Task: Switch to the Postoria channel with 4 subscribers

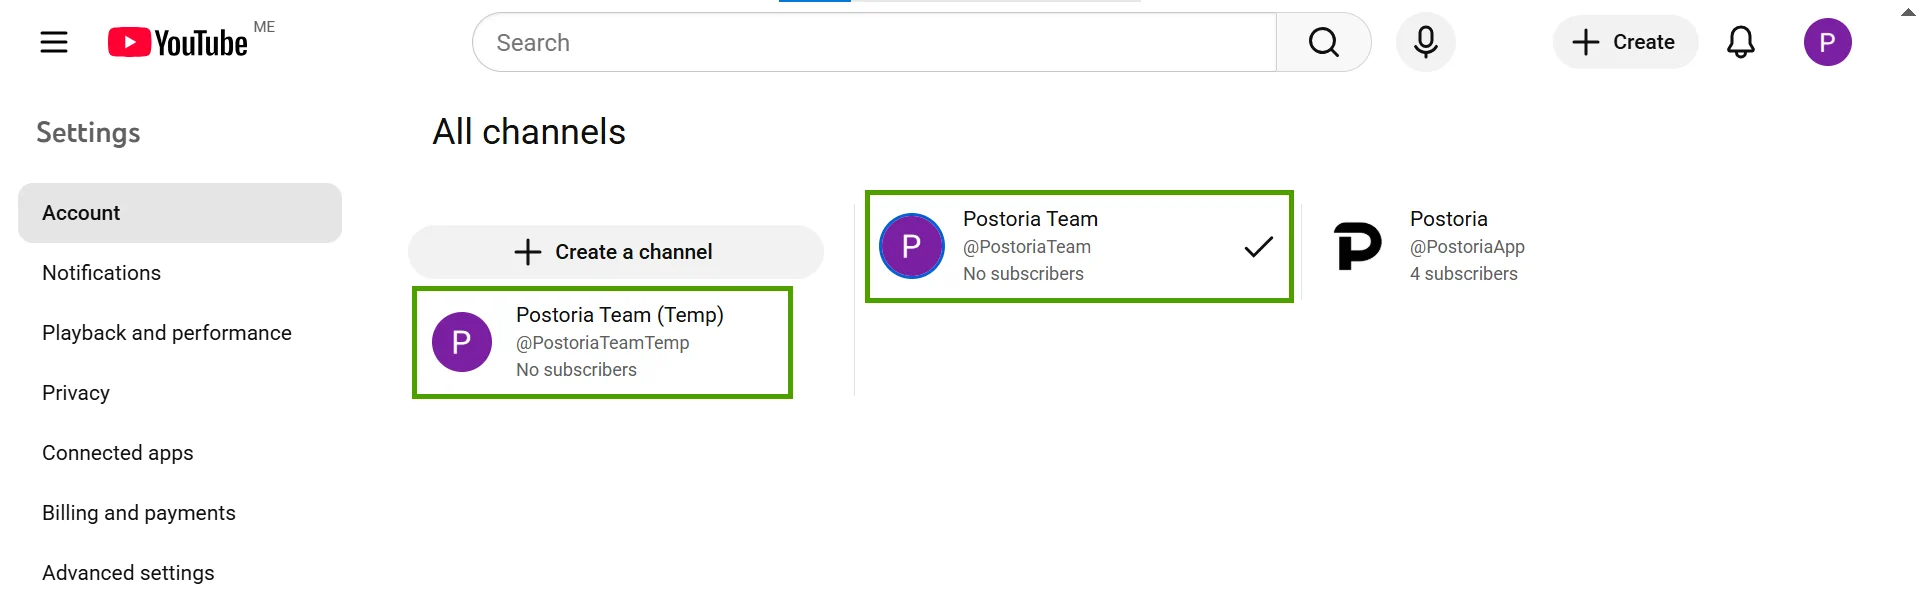Action: (1450, 246)
